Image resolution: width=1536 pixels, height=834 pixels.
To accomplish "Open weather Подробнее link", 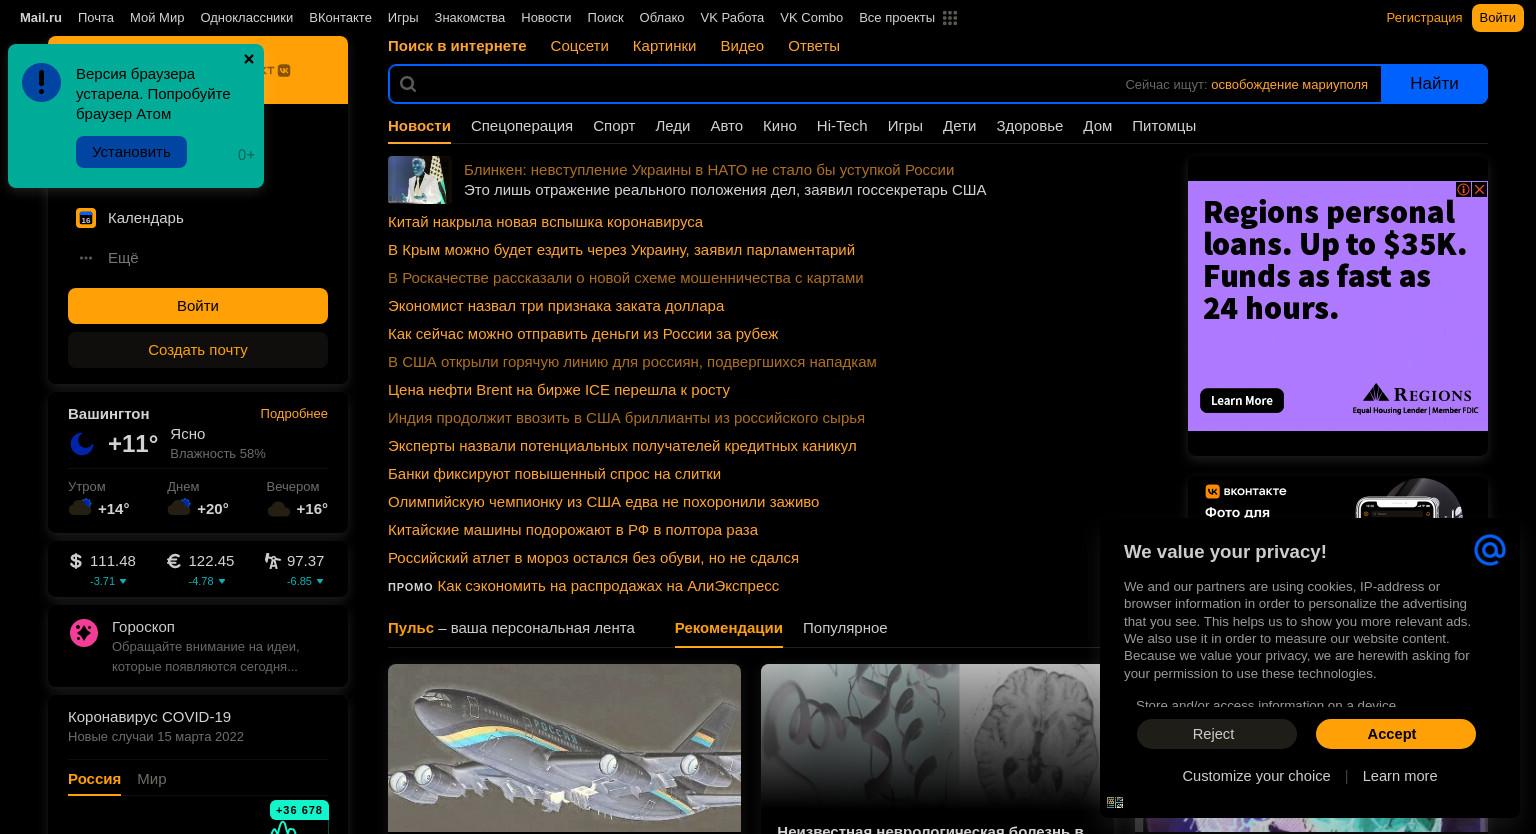I will pyautogui.click(x=294, y=414).
